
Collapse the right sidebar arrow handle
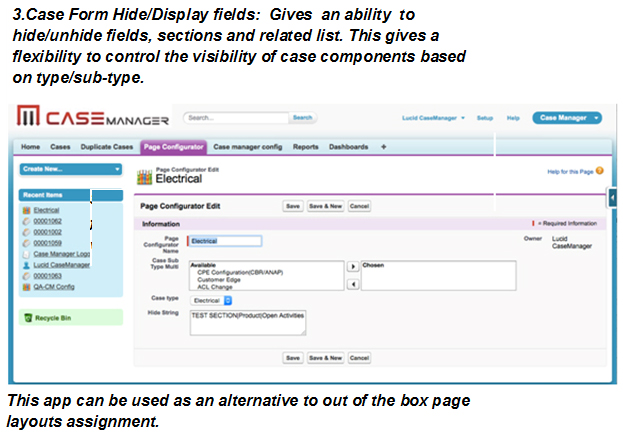click(x=612, y=198)
